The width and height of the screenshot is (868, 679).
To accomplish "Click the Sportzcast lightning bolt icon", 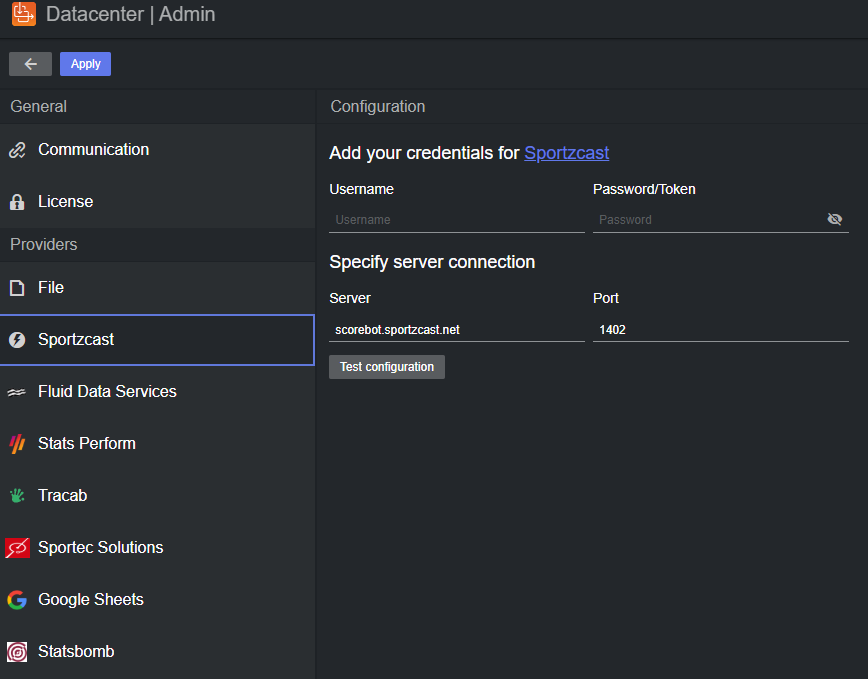I will pos(17,340).
